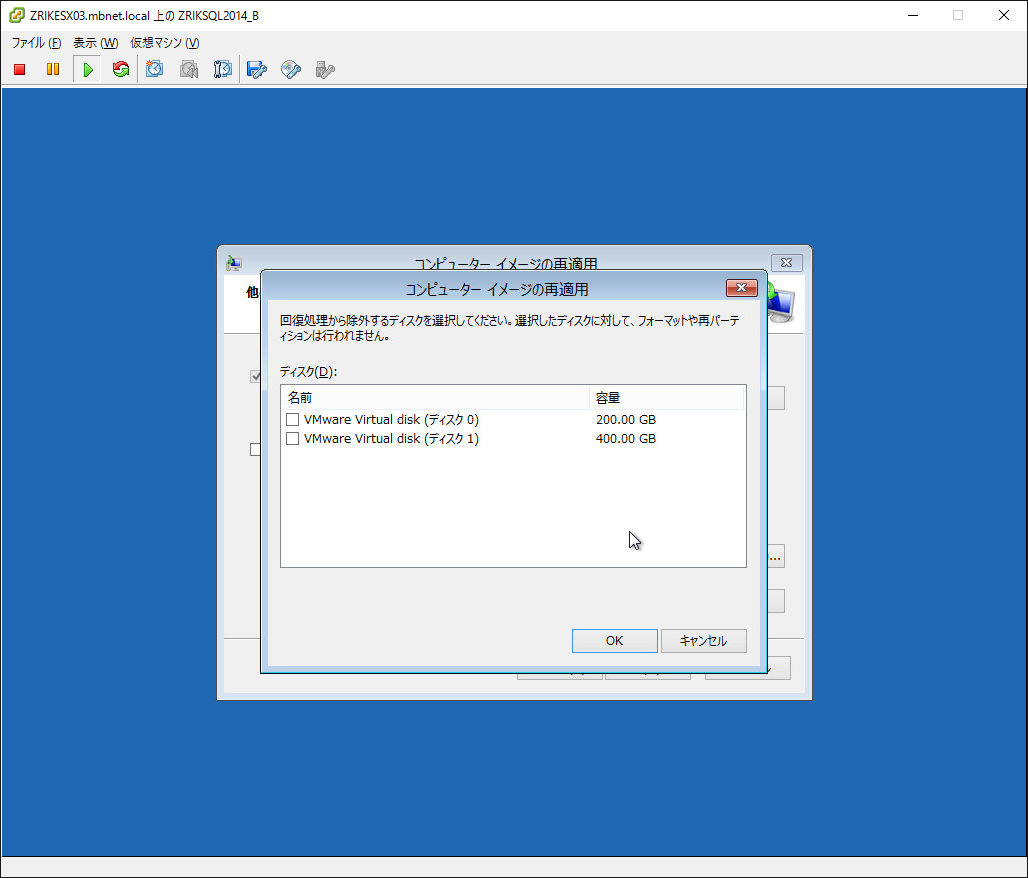
Task: Click the CD/DVD drive connection icon
Action: coord(291,69)
